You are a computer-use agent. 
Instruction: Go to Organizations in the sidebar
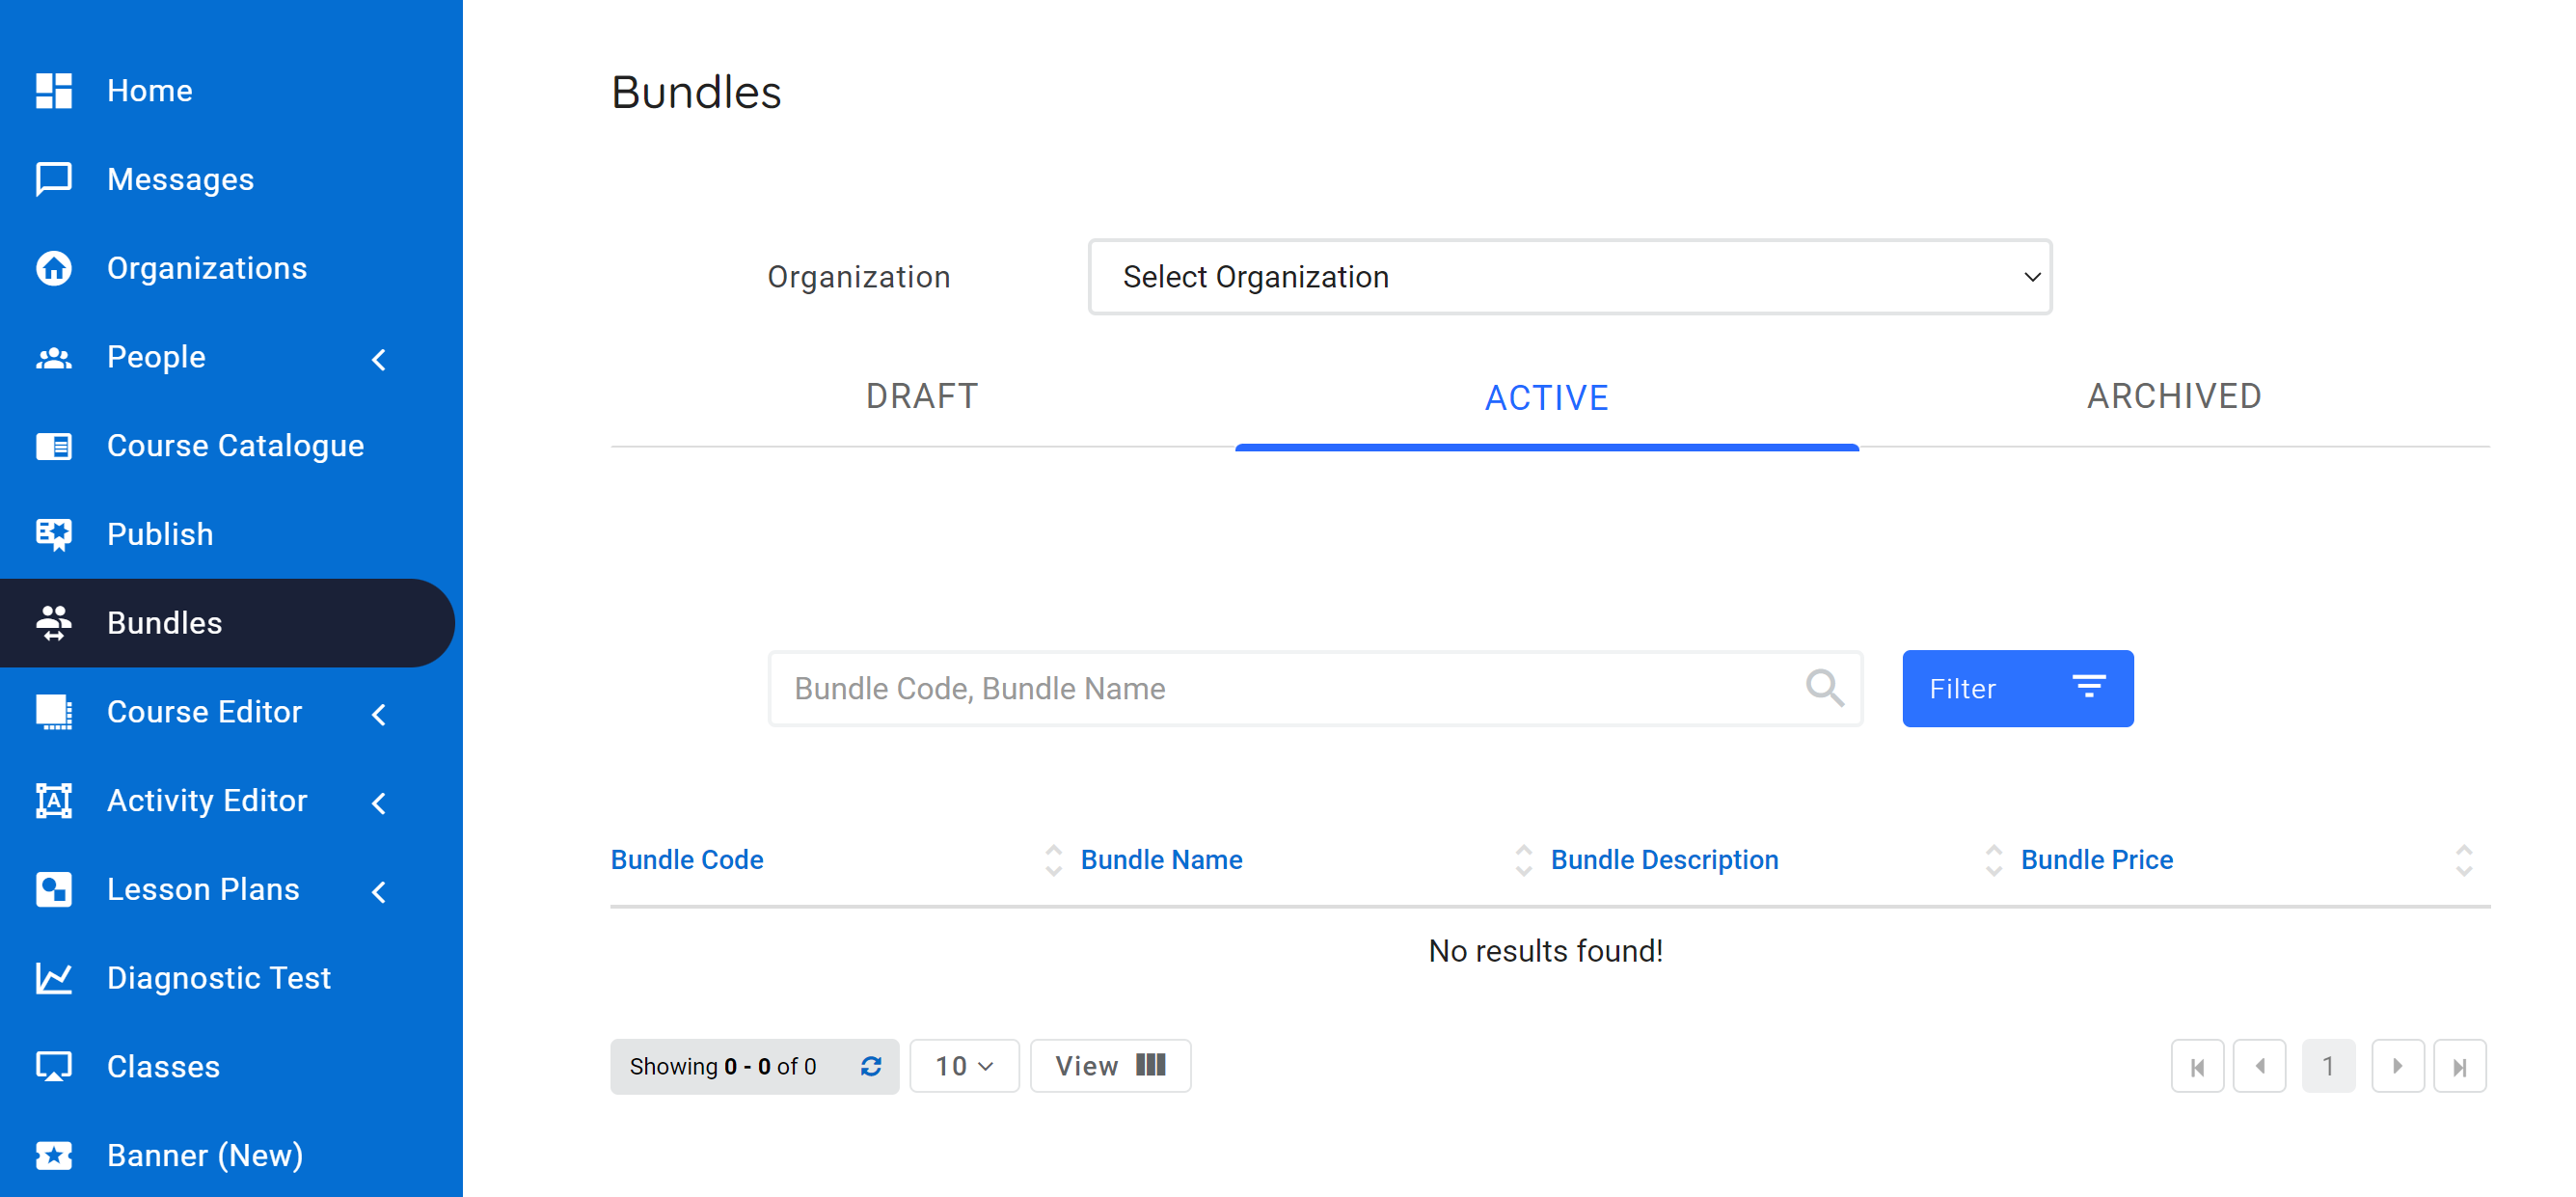click(x=206, y=268)
